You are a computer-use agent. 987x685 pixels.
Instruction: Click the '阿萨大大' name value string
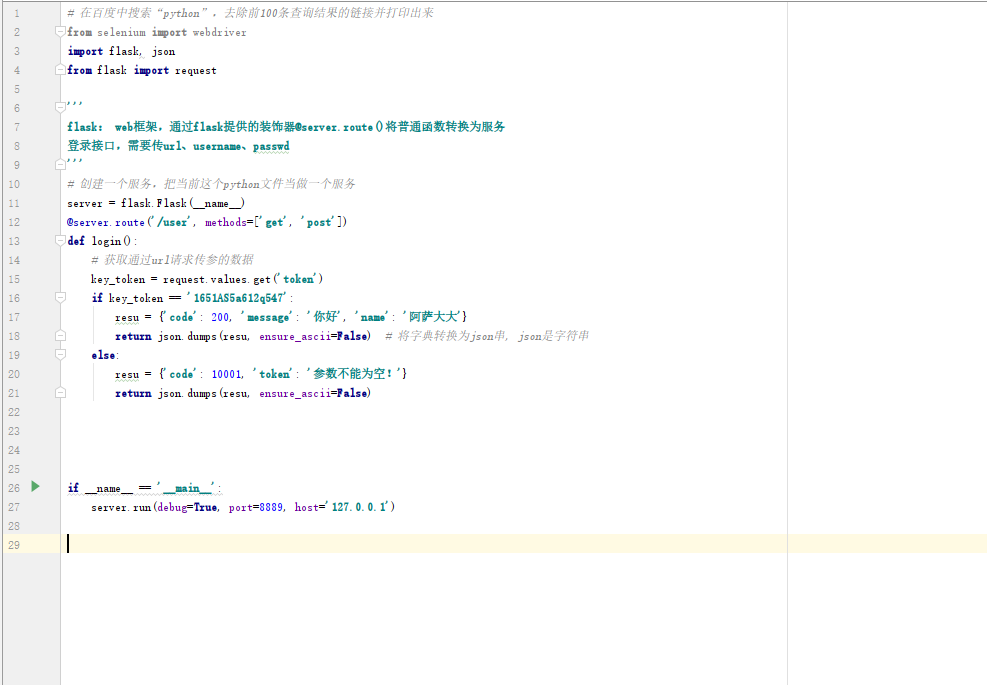[434, 317]
